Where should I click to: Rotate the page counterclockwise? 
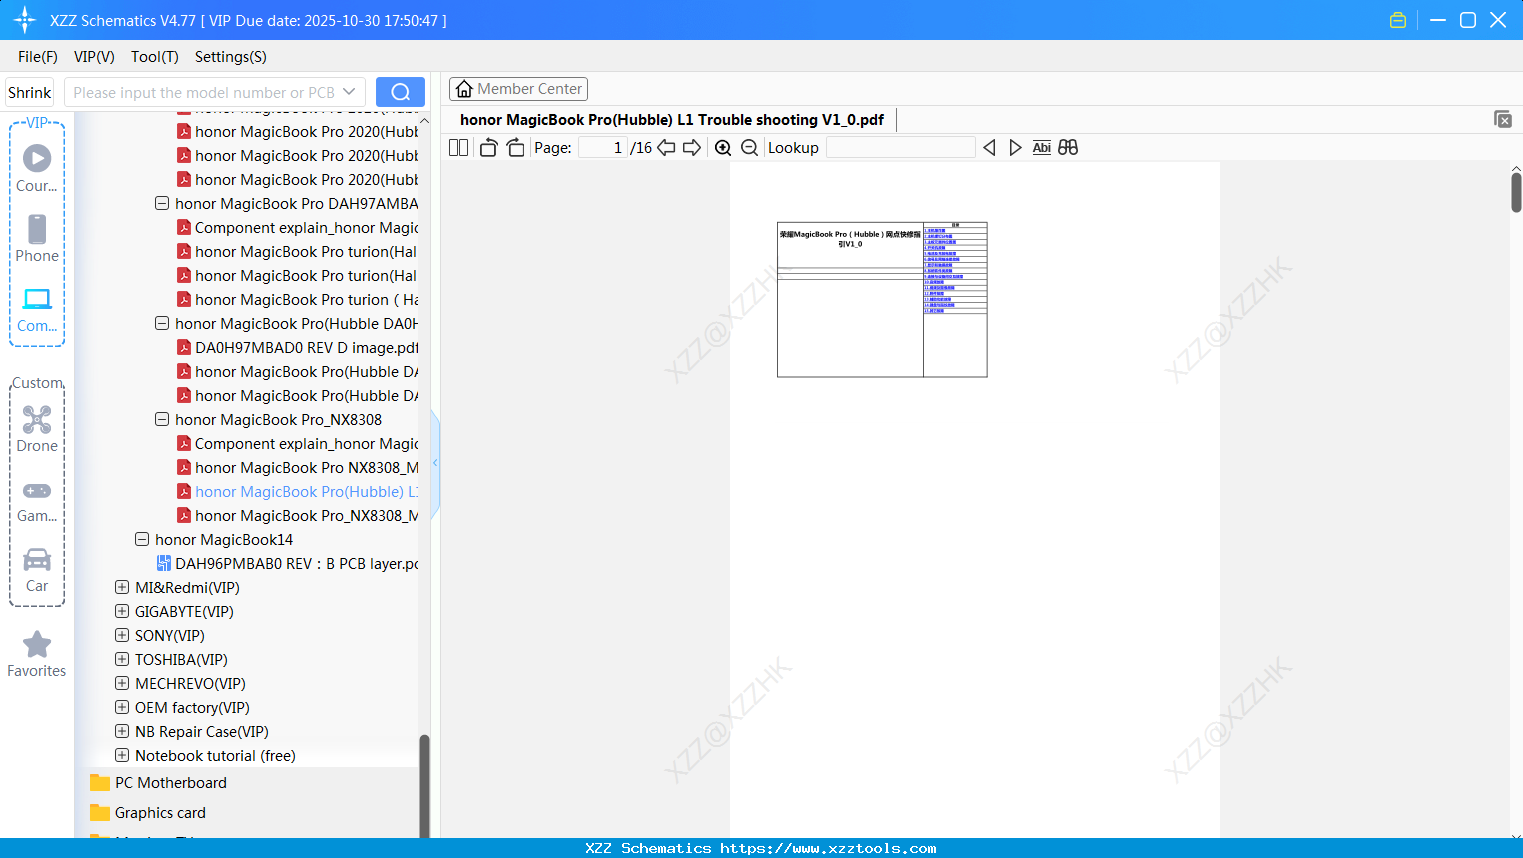pyautogui.click(x=488, y=148)
